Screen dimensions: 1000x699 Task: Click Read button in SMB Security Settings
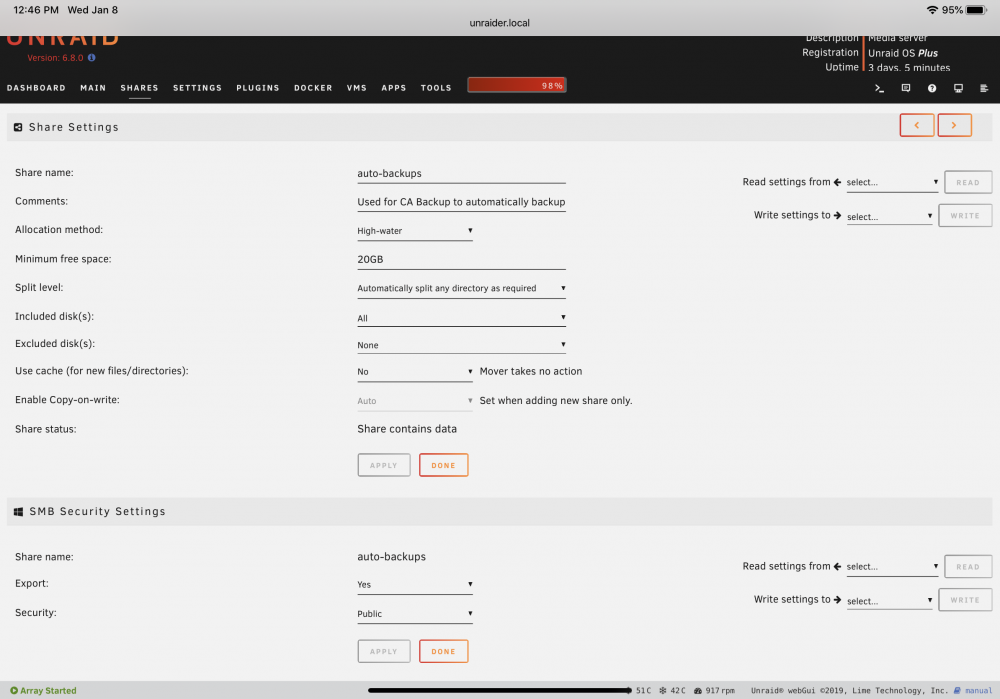coord(967,566)
